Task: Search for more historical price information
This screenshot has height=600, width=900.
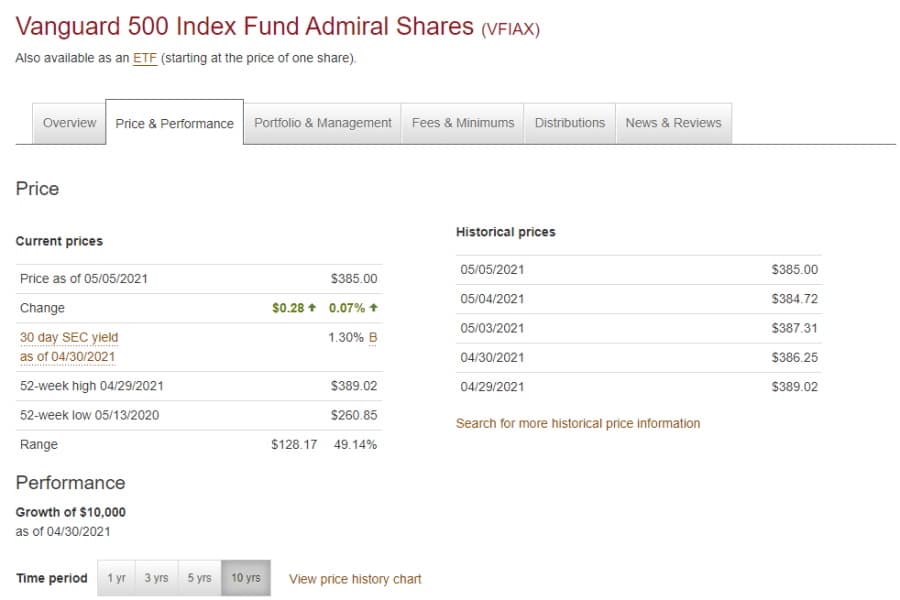Action: (578, 423)
